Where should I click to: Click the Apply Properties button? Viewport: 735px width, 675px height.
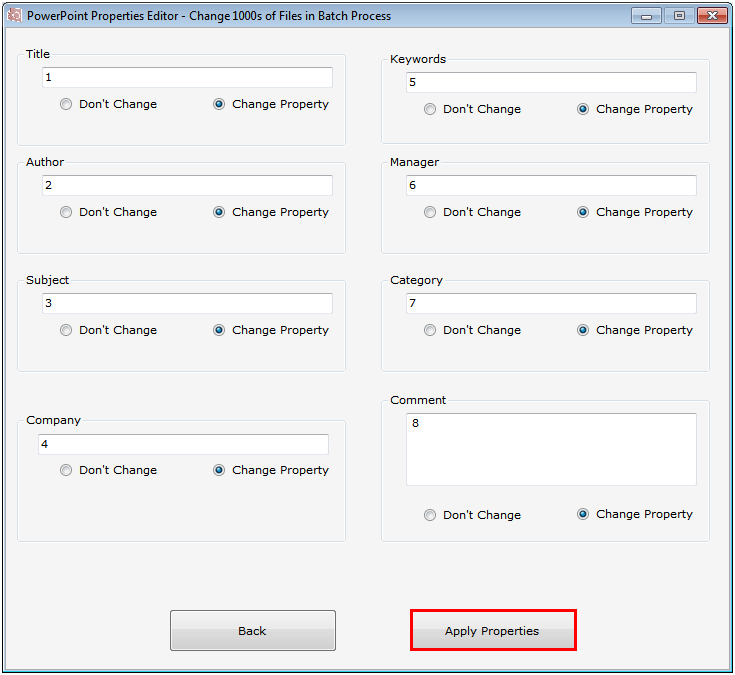tap(493, 630)
